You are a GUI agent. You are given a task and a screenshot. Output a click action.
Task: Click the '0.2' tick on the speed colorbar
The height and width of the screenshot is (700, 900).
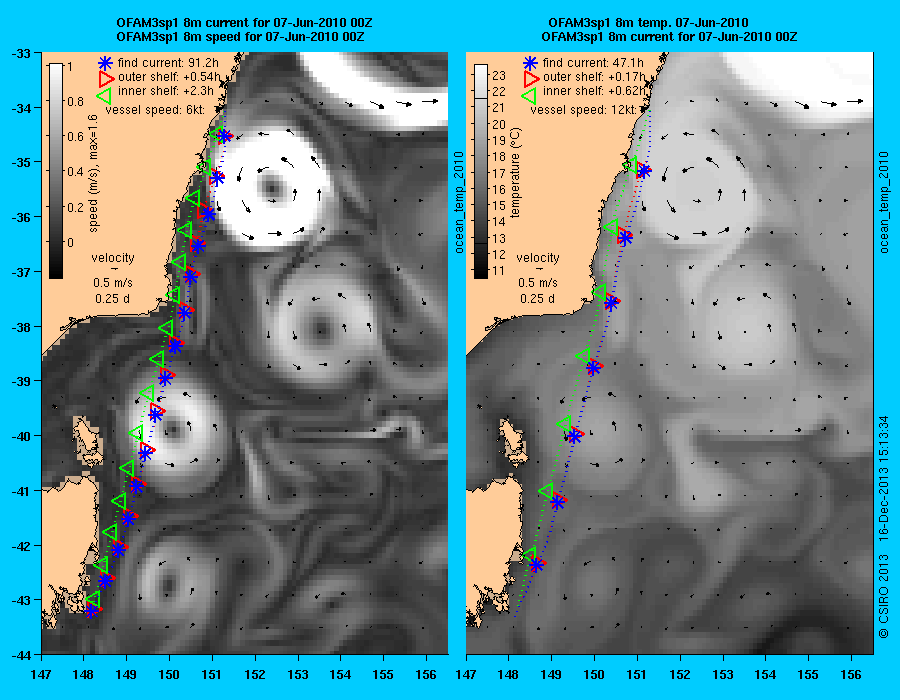click(x=76, y=207)
